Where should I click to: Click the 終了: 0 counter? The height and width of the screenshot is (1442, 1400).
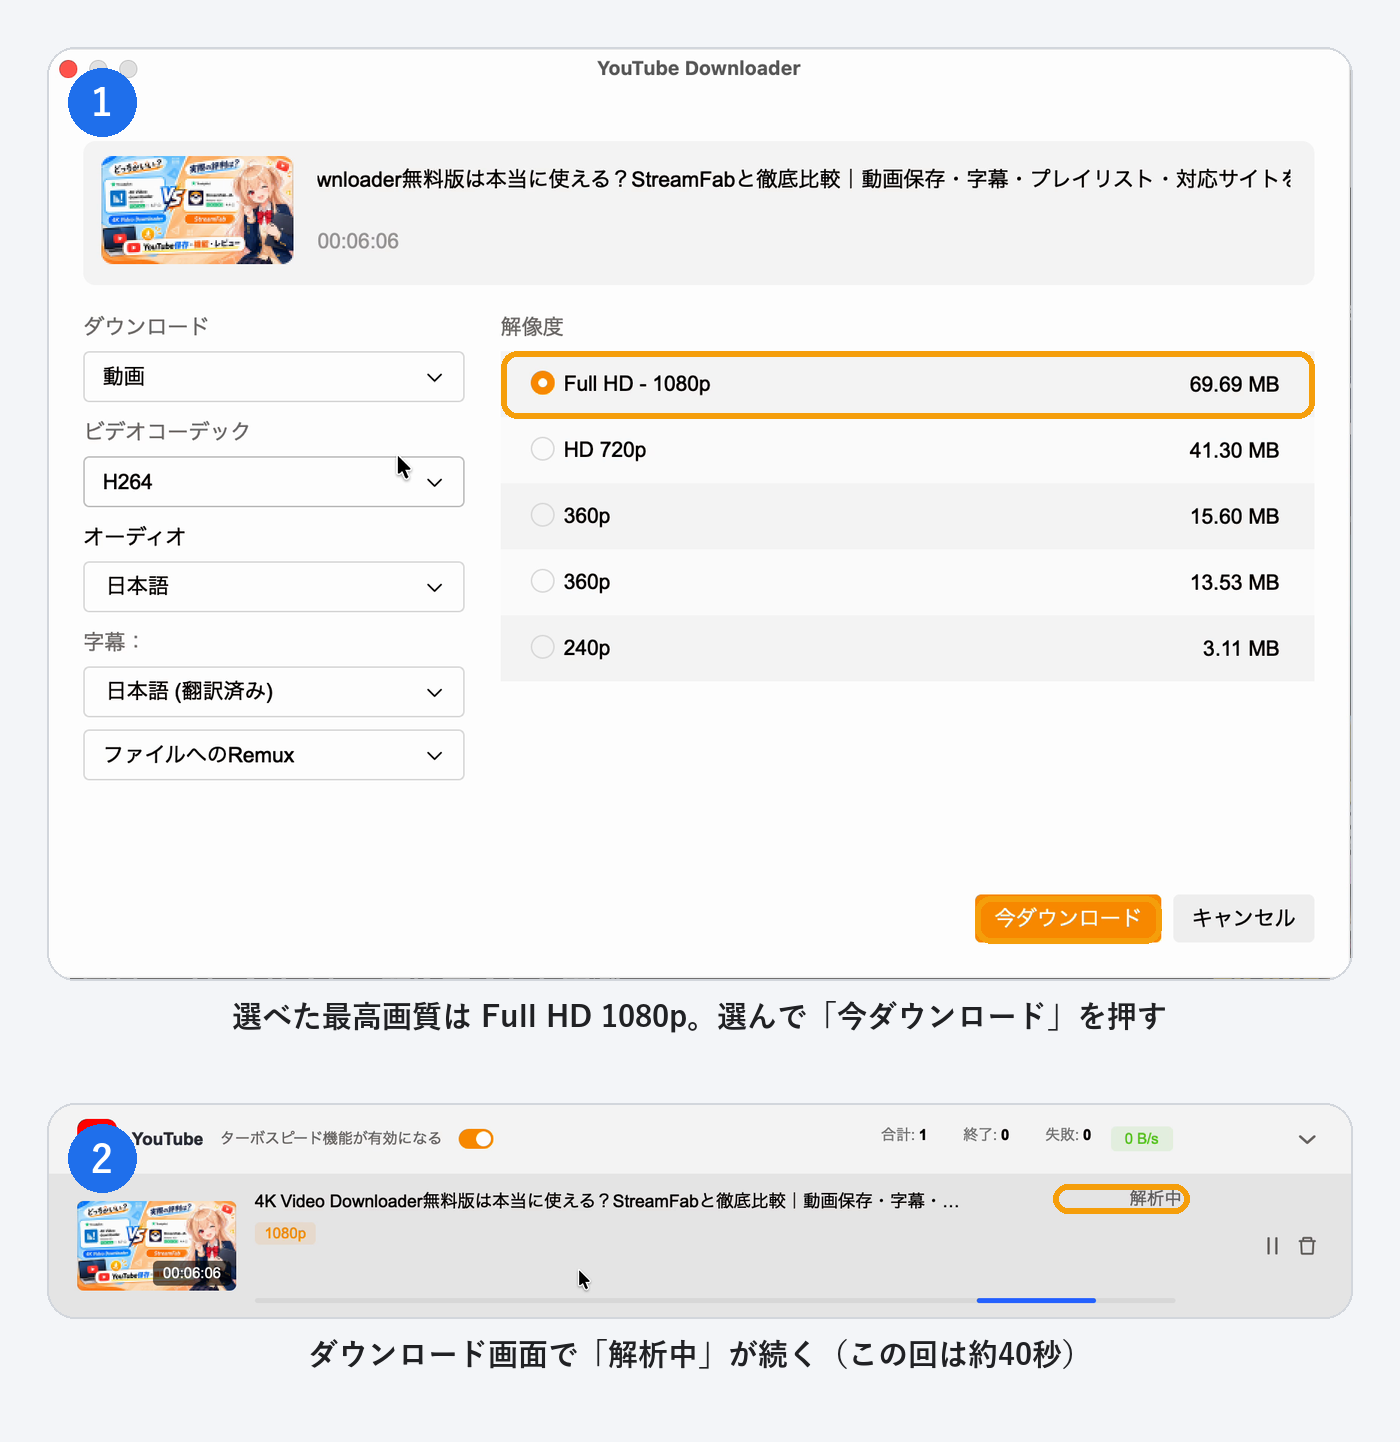point(986,1135)
